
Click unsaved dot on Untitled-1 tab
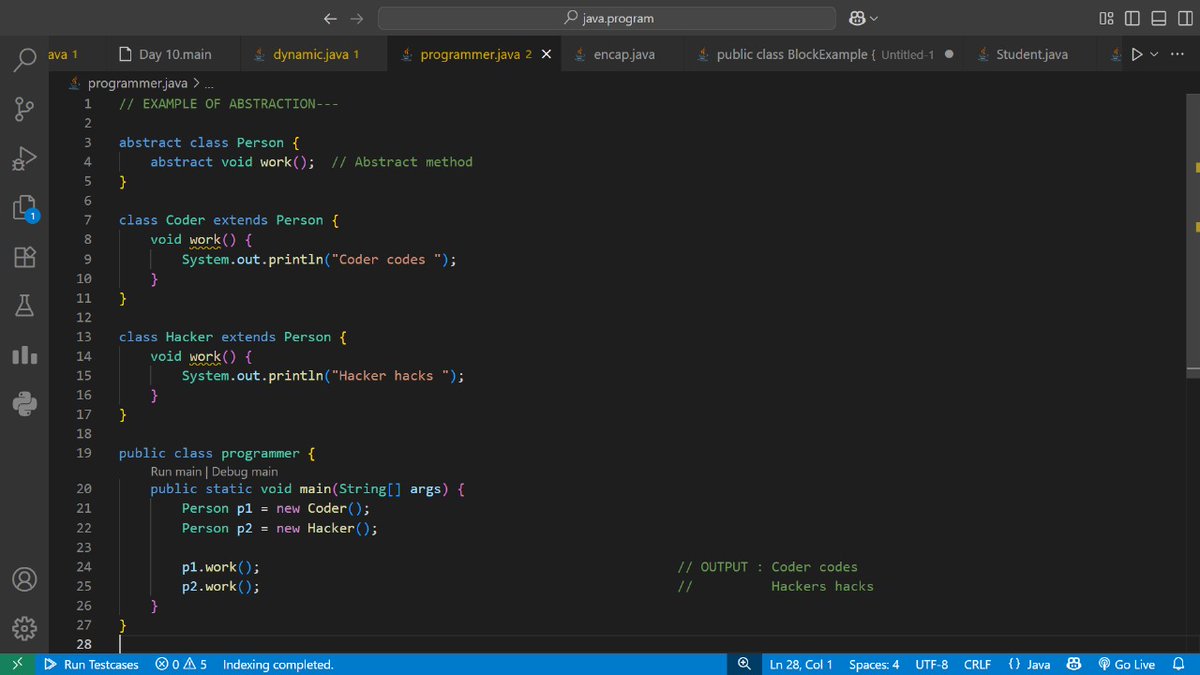(948, 54)
